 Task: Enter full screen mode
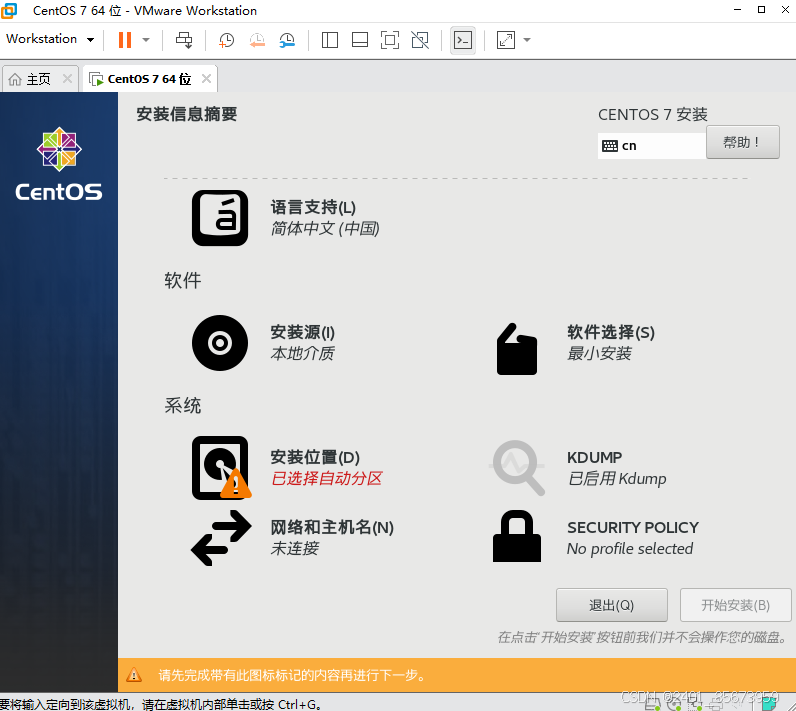[390, 40]
